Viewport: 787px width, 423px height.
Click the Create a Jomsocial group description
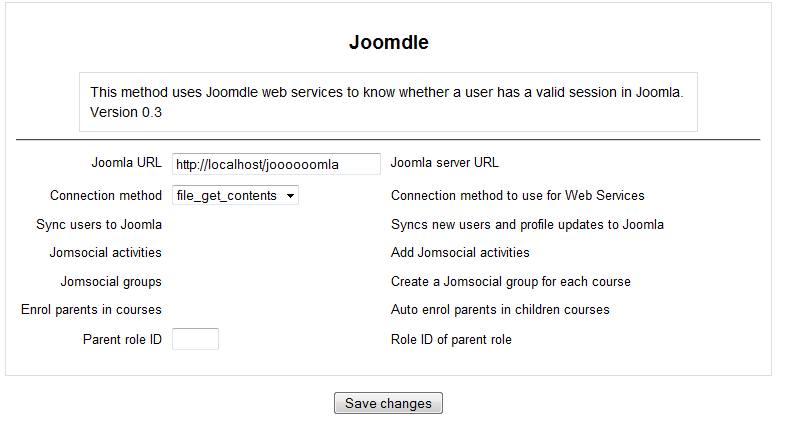pyautogui.click(x=510, y=281)
